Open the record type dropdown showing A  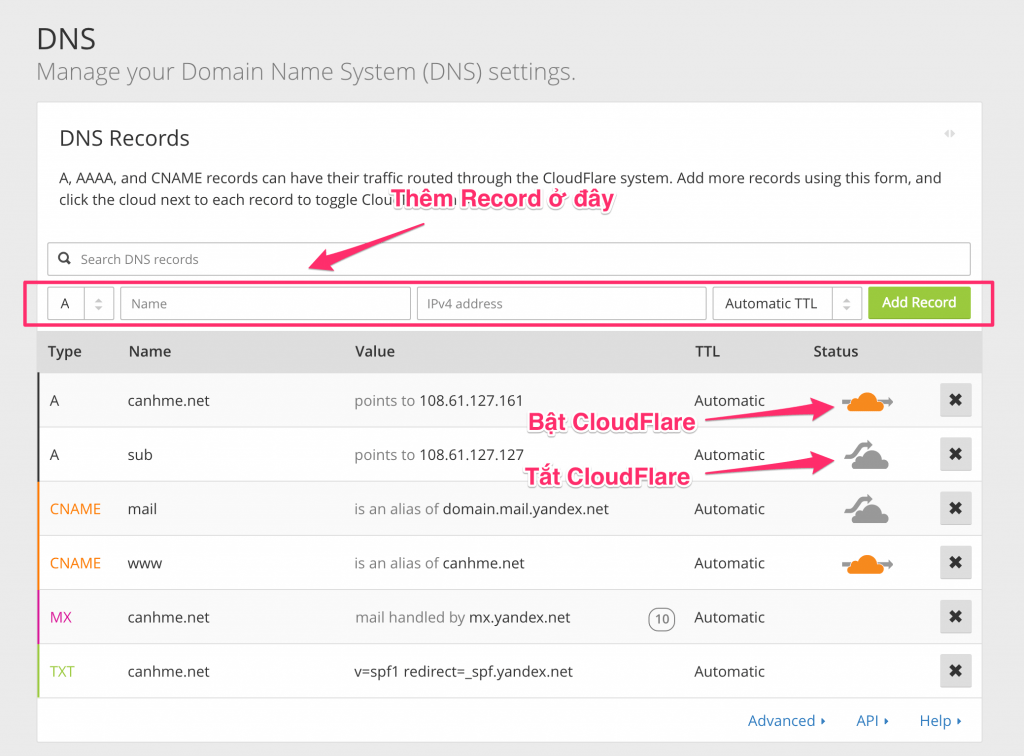tap(81, 304)
